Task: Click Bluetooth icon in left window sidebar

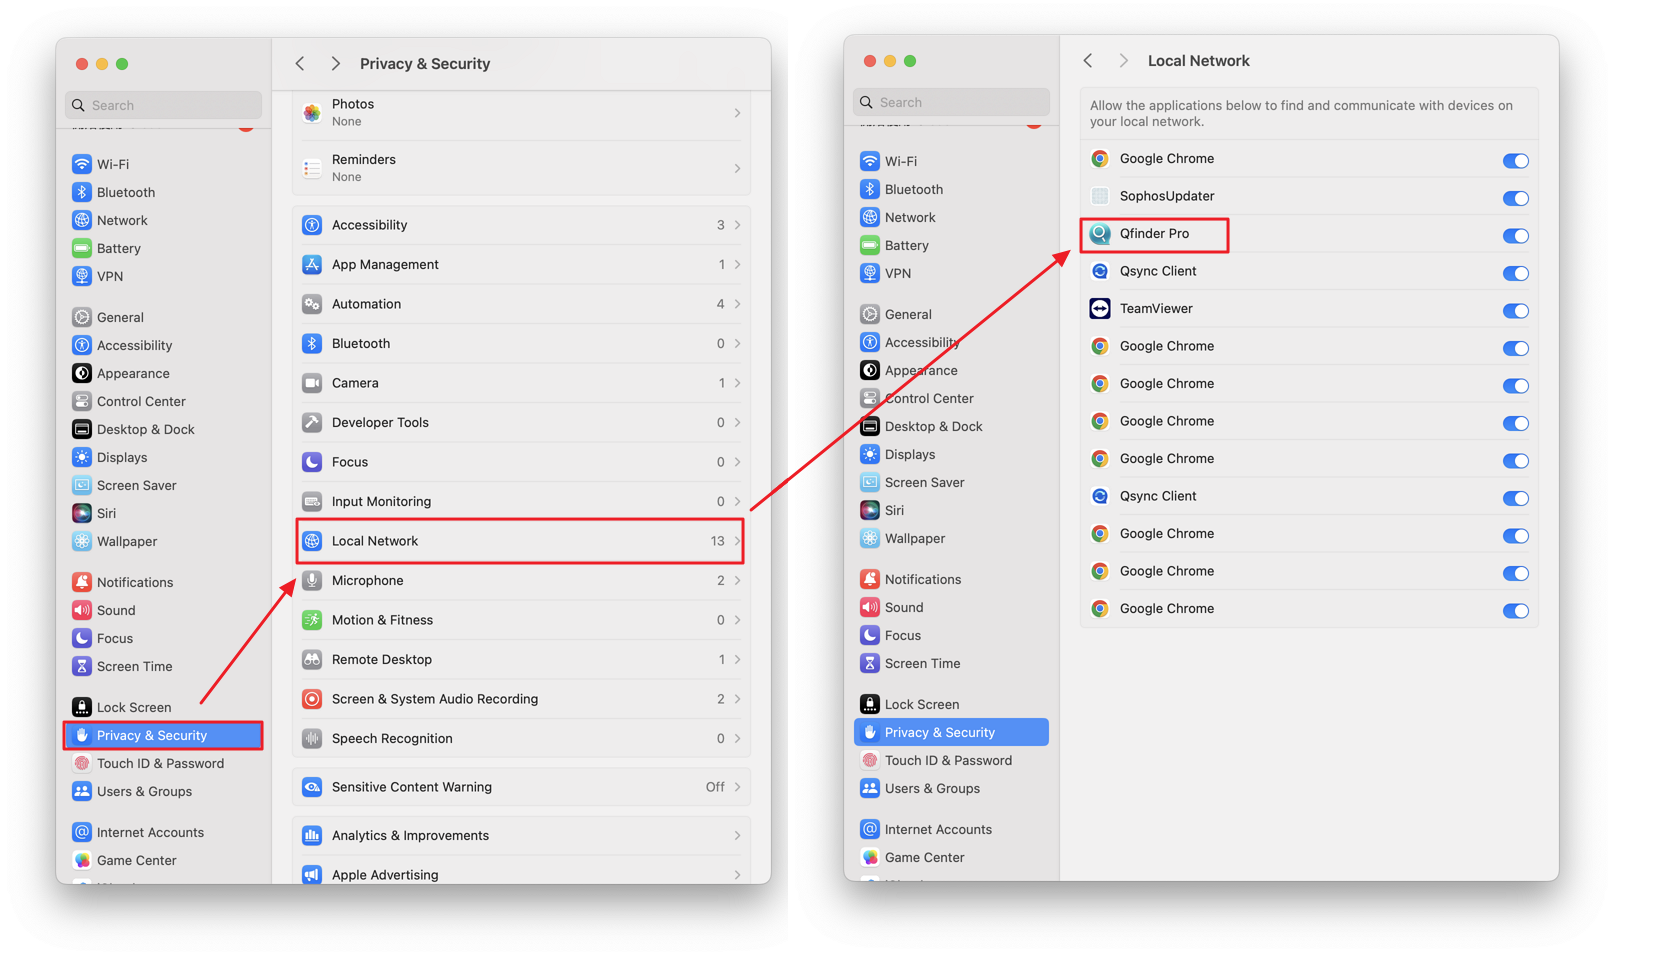Action: [82, 192]
